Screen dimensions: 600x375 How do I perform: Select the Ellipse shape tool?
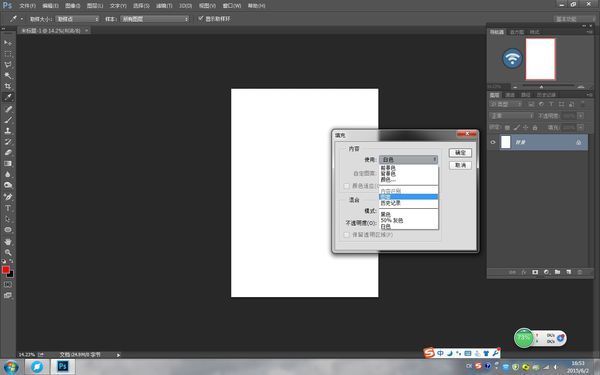[x=8, y=230]
